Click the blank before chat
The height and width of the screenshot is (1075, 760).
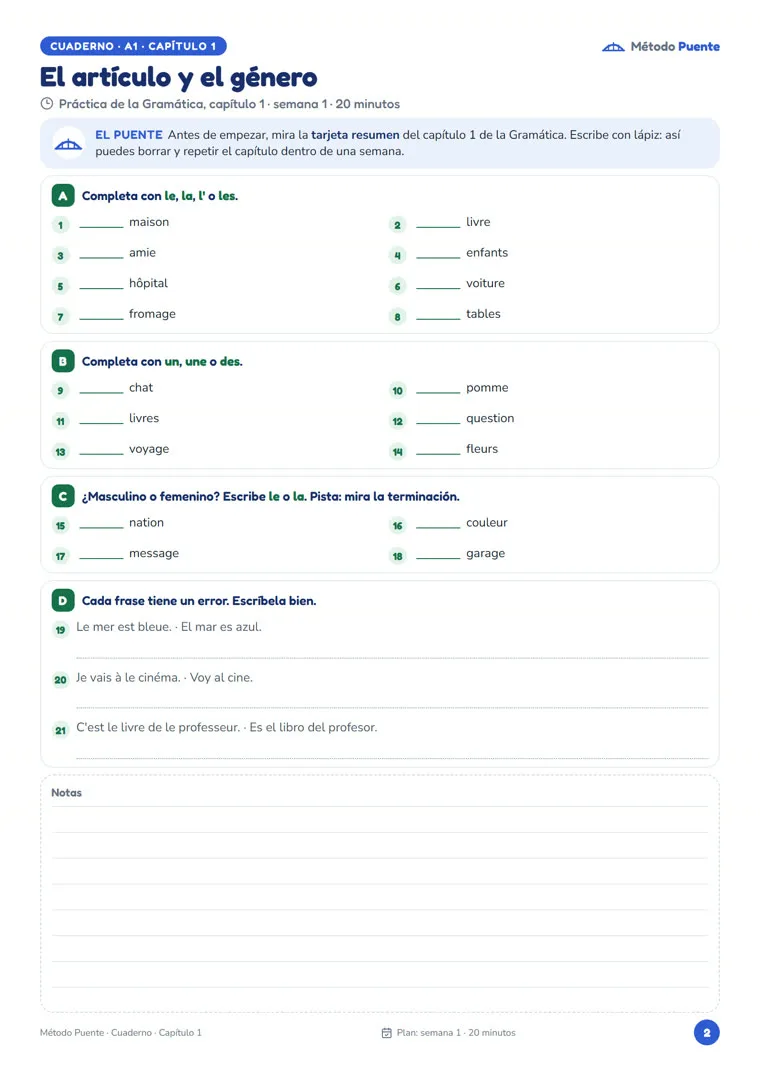[x=101, y=389]
